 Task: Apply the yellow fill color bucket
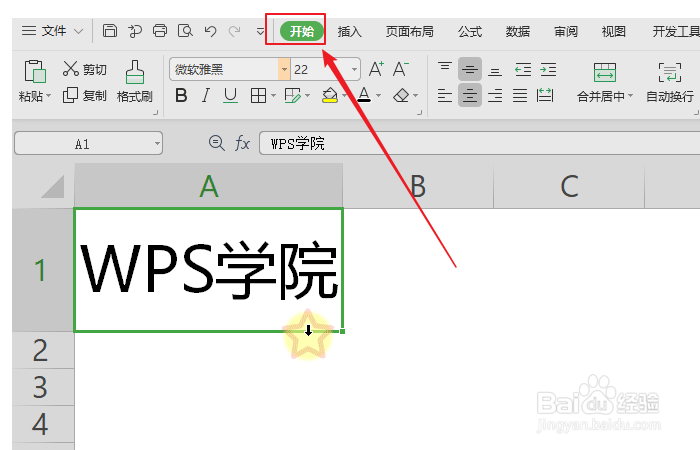click(330, 96)
